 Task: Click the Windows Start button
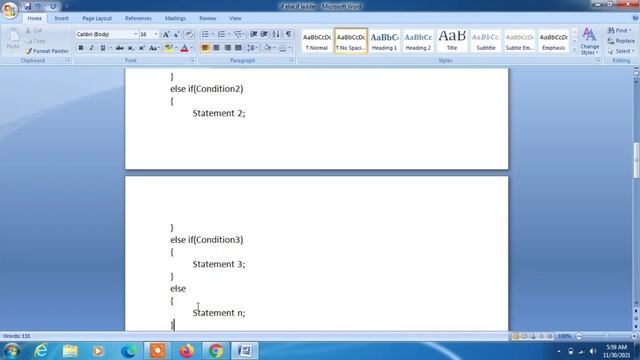11,351
